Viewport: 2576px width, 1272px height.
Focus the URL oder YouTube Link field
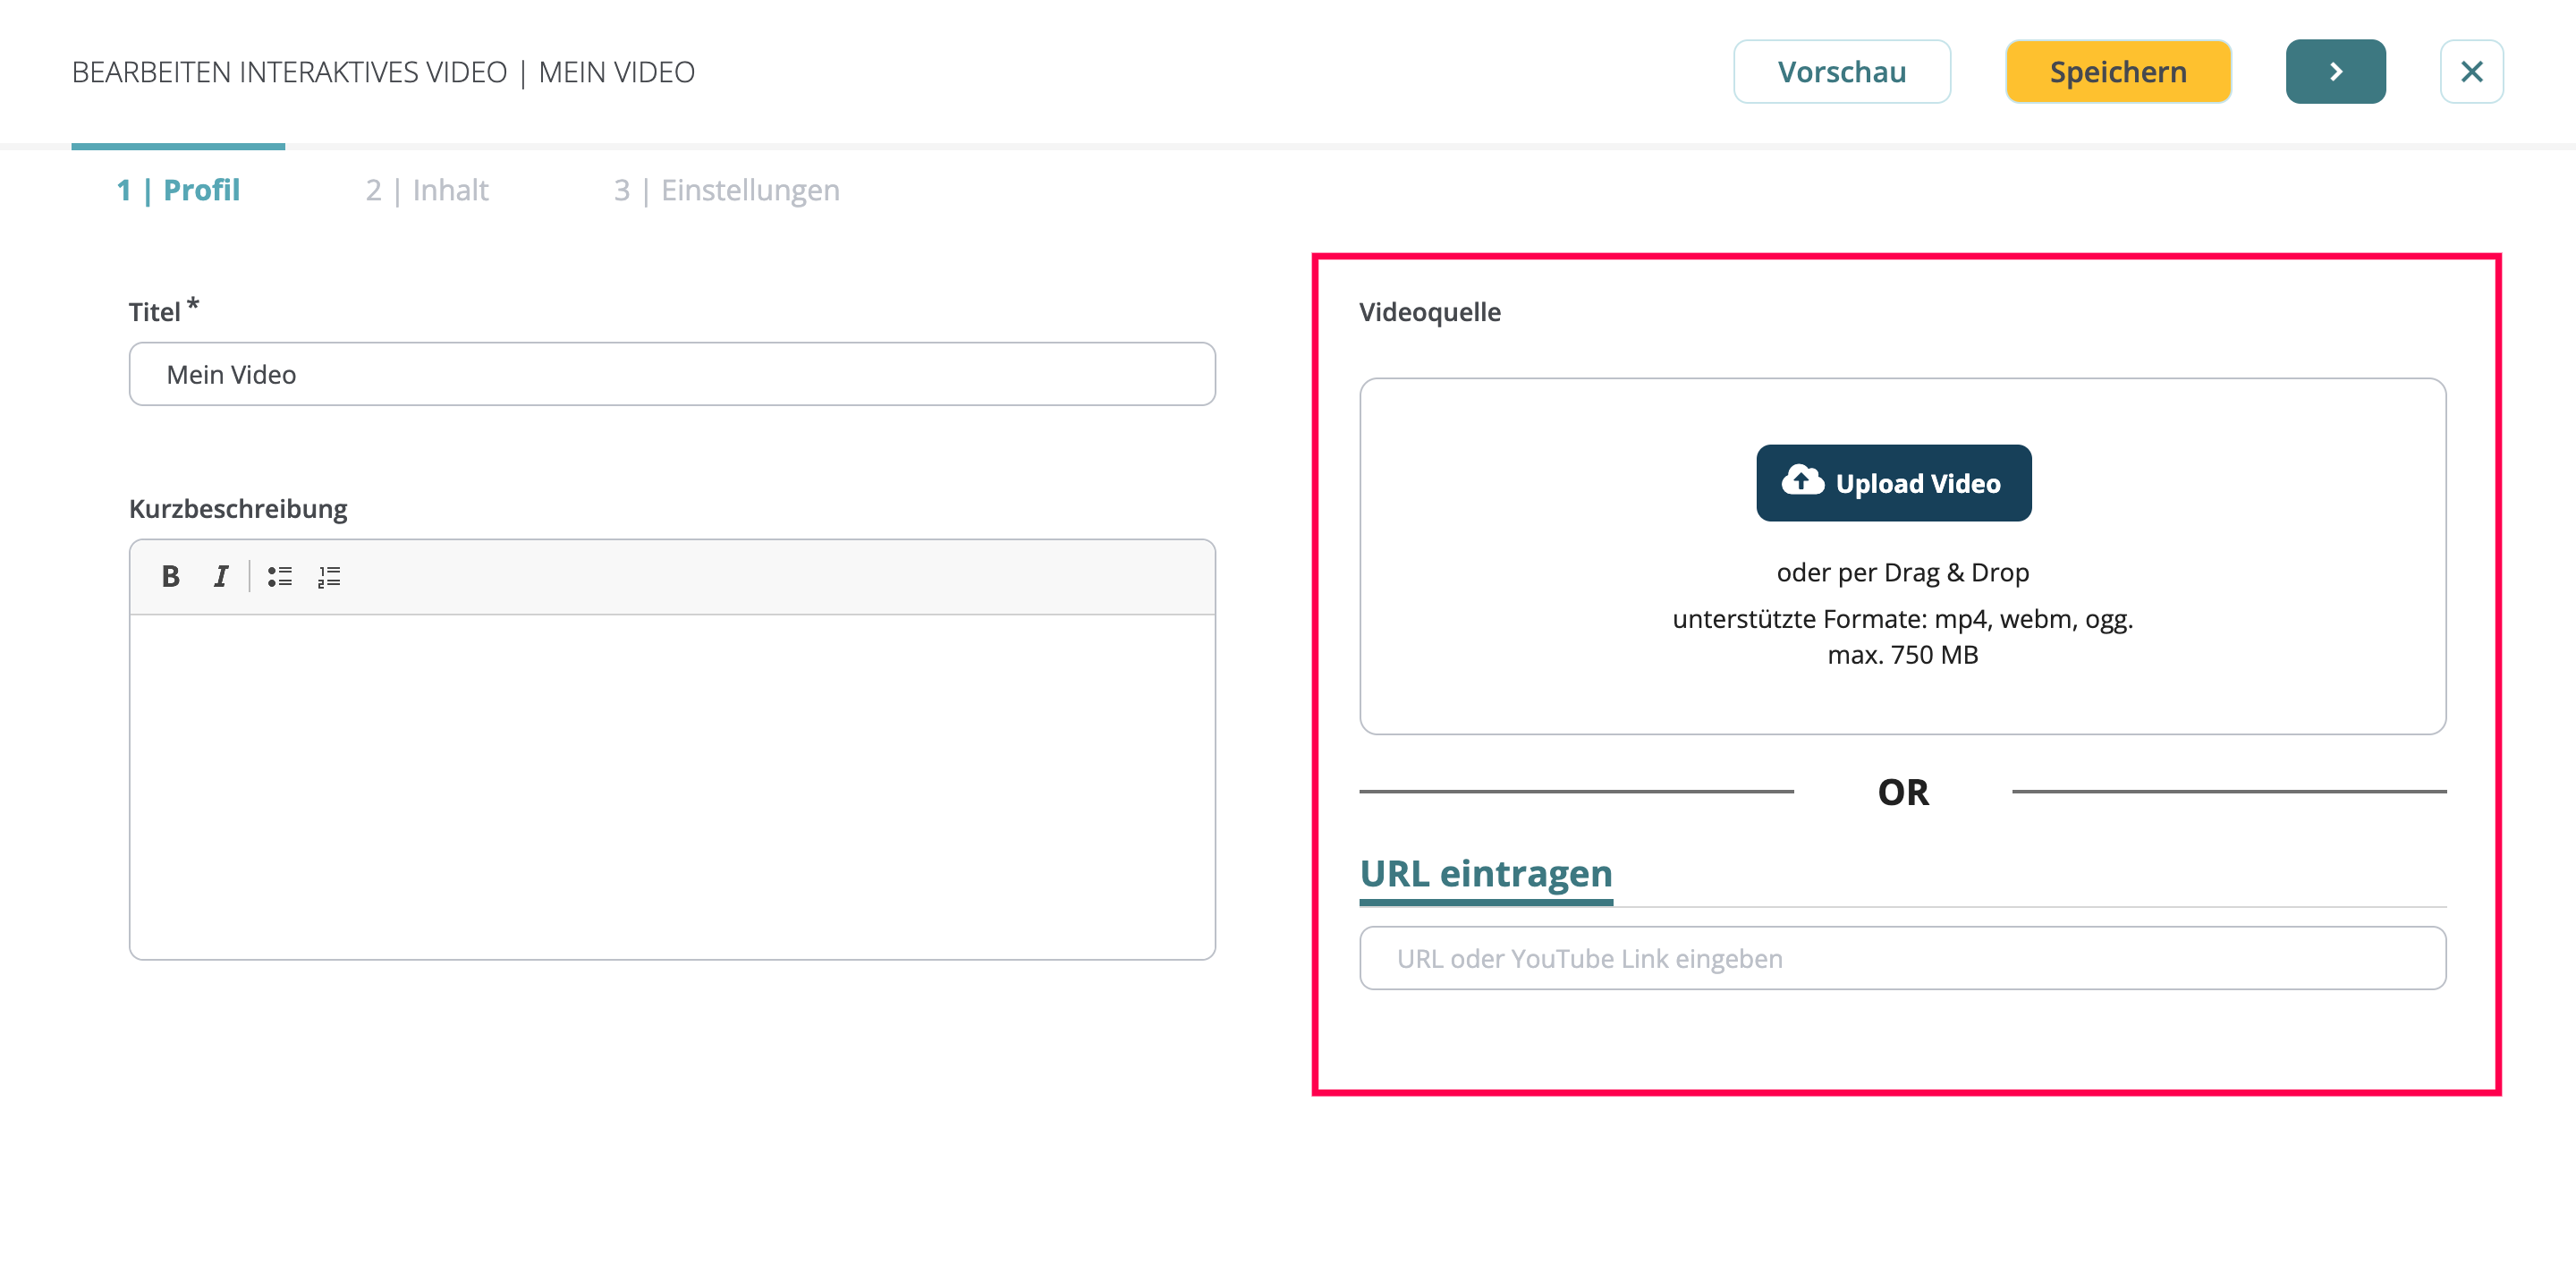tap(1902, 958)
